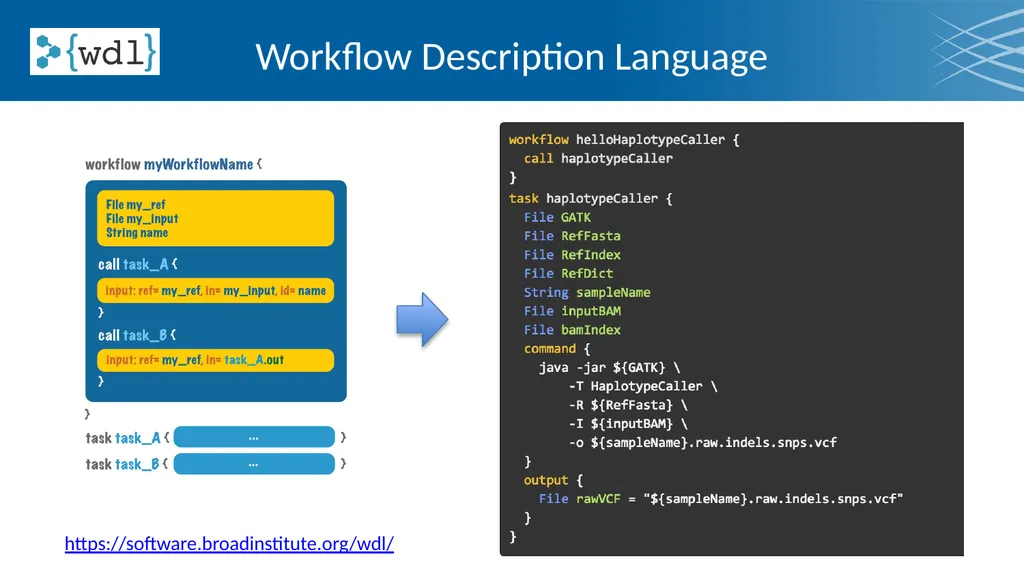This screenshot has height=576, width=1024.
Task: Click the '-I ${inputBAM}' line
Action: 628,424
